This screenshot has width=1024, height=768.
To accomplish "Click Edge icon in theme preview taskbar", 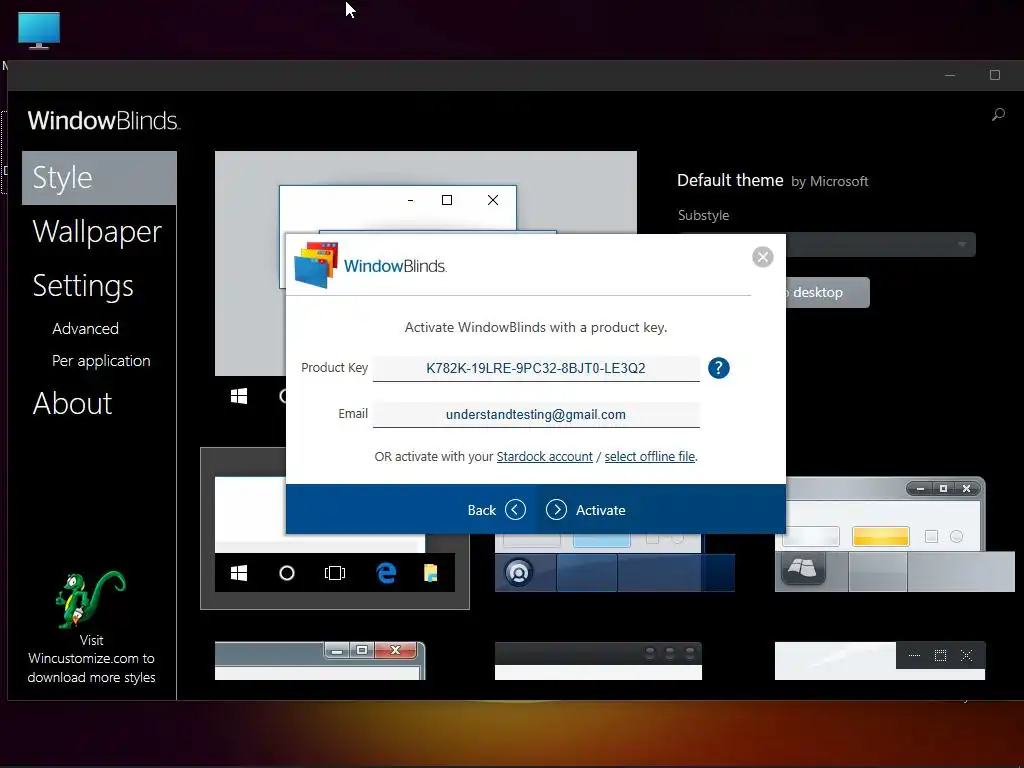I will tap(386, 573).
